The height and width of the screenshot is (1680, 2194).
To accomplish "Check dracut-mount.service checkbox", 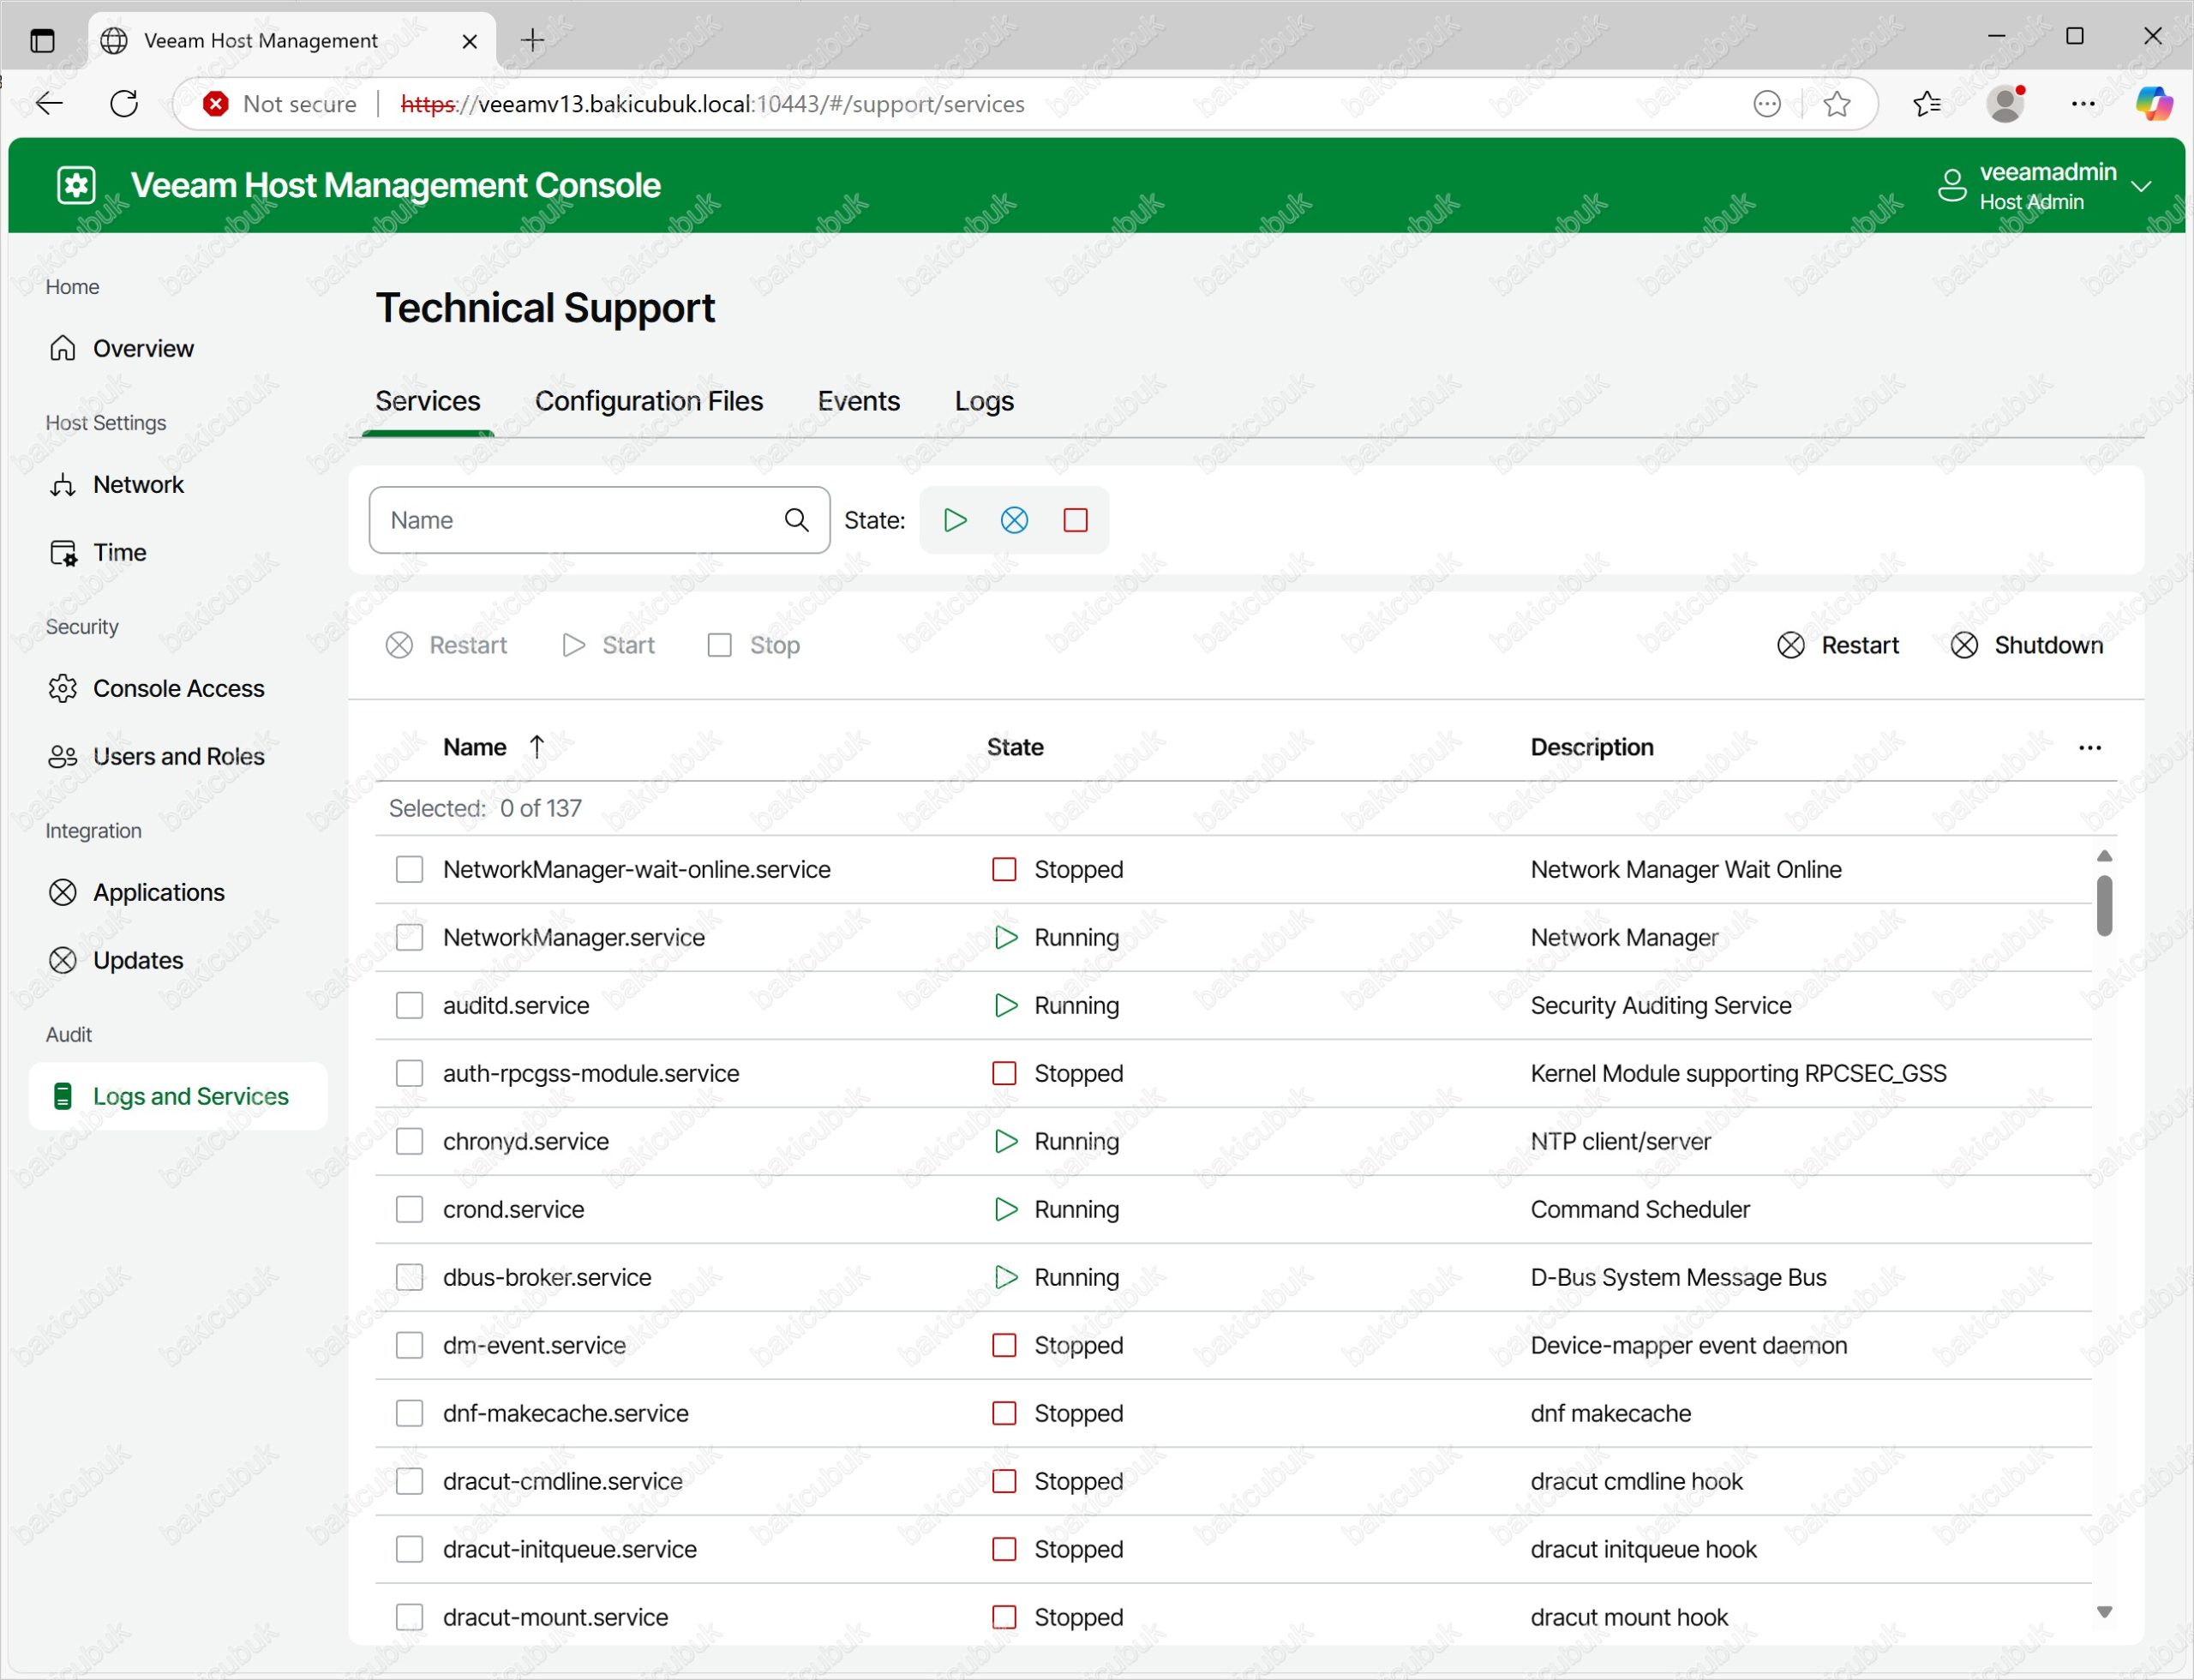I will 409,1617.
